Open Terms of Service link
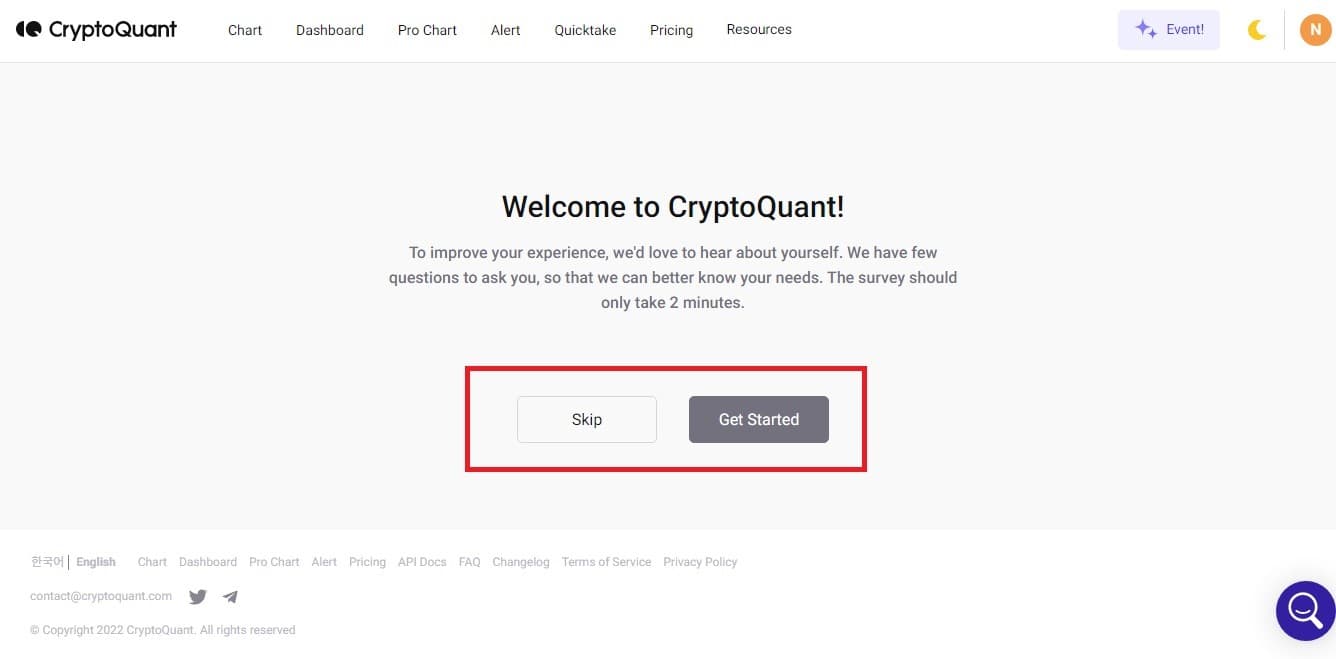Image resolution: width=1336 pixels, height=659 pixels. point(606,562)
